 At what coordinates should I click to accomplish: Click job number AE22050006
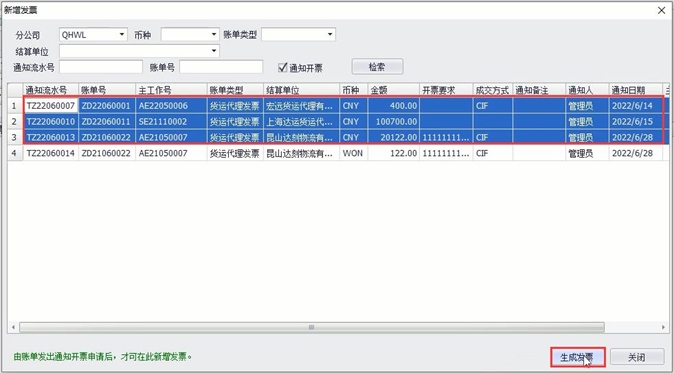coord(171,106)
